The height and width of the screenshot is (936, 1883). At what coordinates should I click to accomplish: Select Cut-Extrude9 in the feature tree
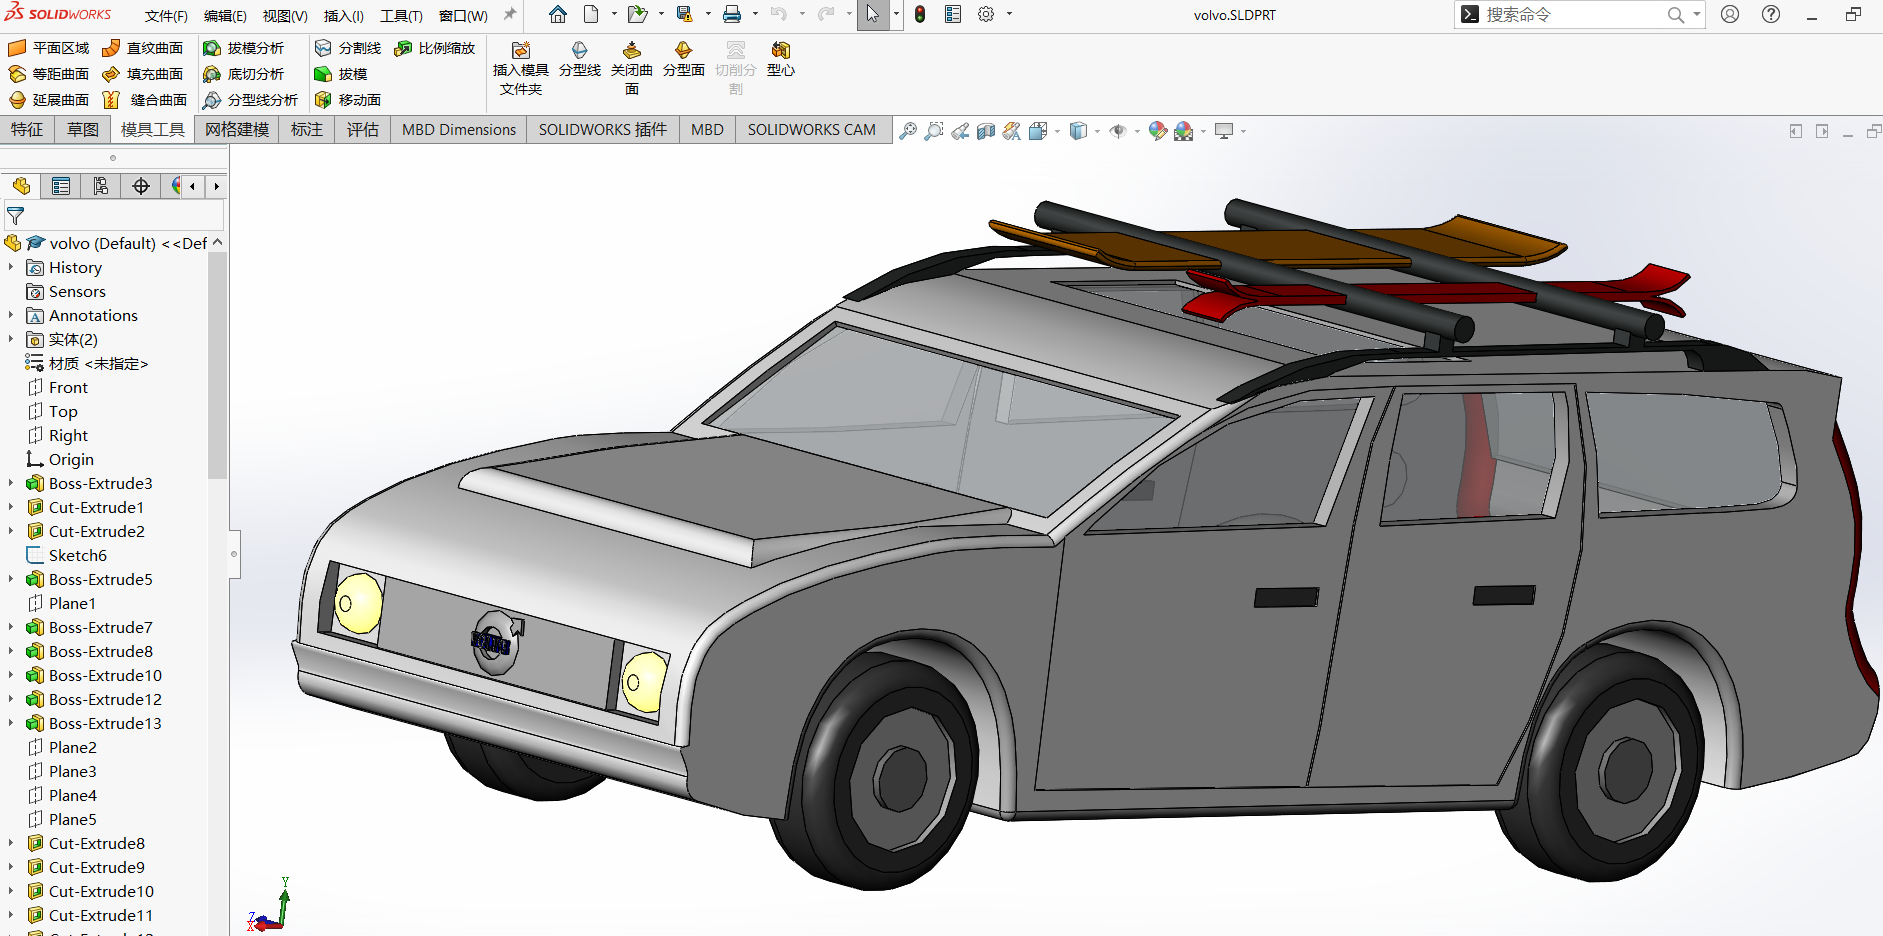pos(97,867)
